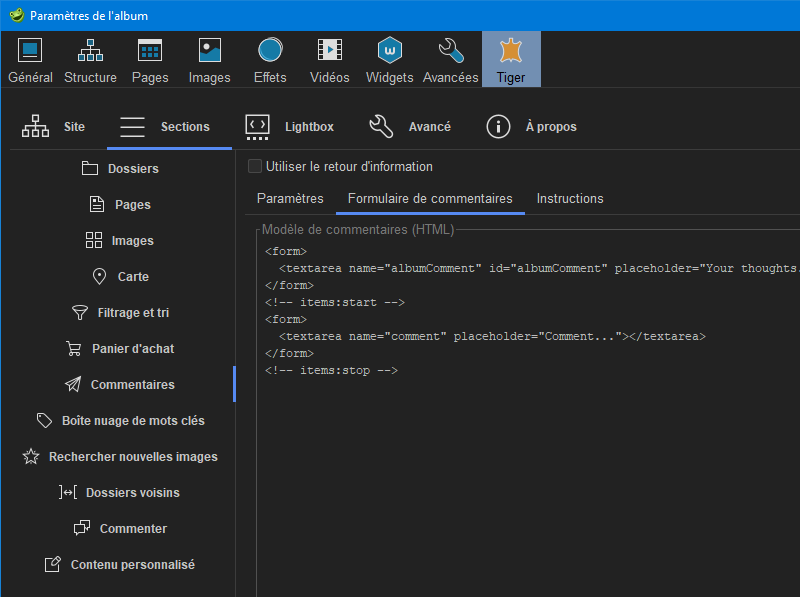Open the Dossiers section
Screen dimensions: 800x597
[120, 169]
